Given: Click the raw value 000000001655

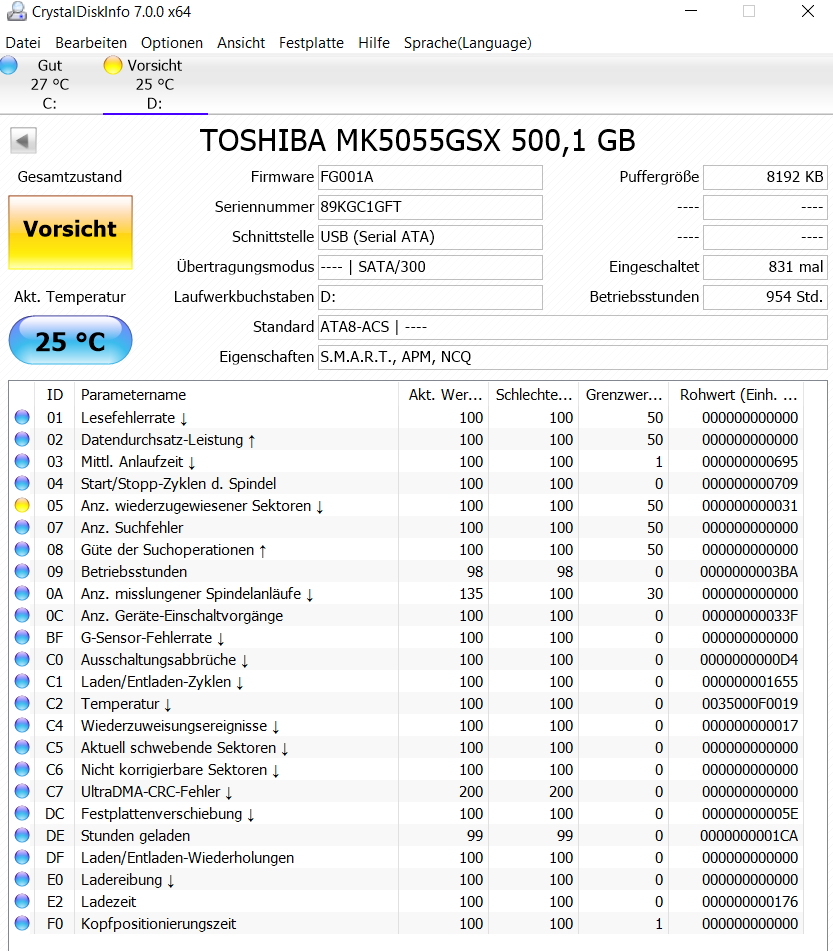Looking at the screenshot, I should 750,682.
